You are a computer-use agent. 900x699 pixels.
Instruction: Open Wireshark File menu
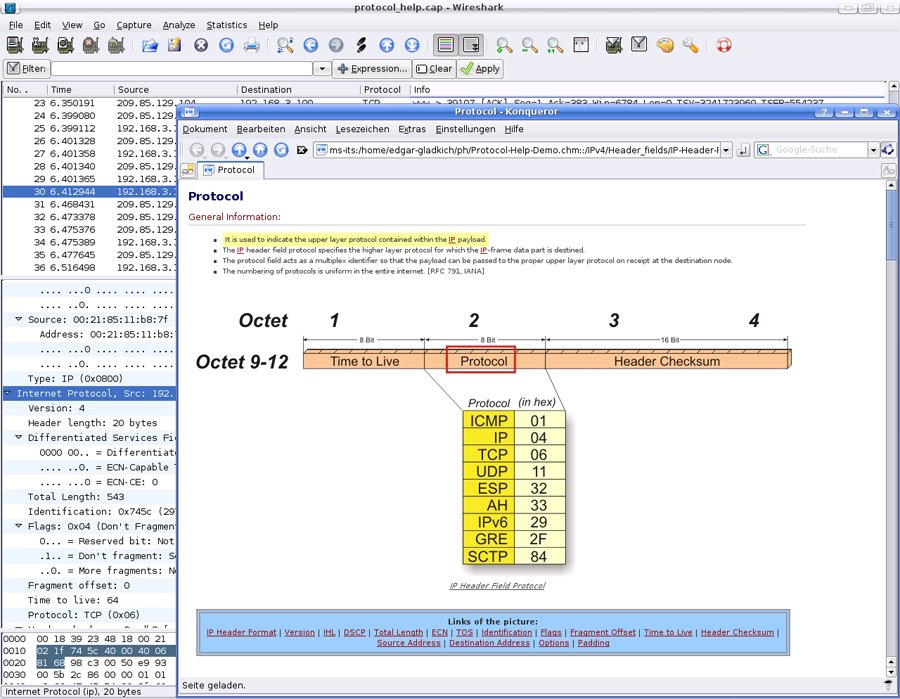[x=16, y=25]
